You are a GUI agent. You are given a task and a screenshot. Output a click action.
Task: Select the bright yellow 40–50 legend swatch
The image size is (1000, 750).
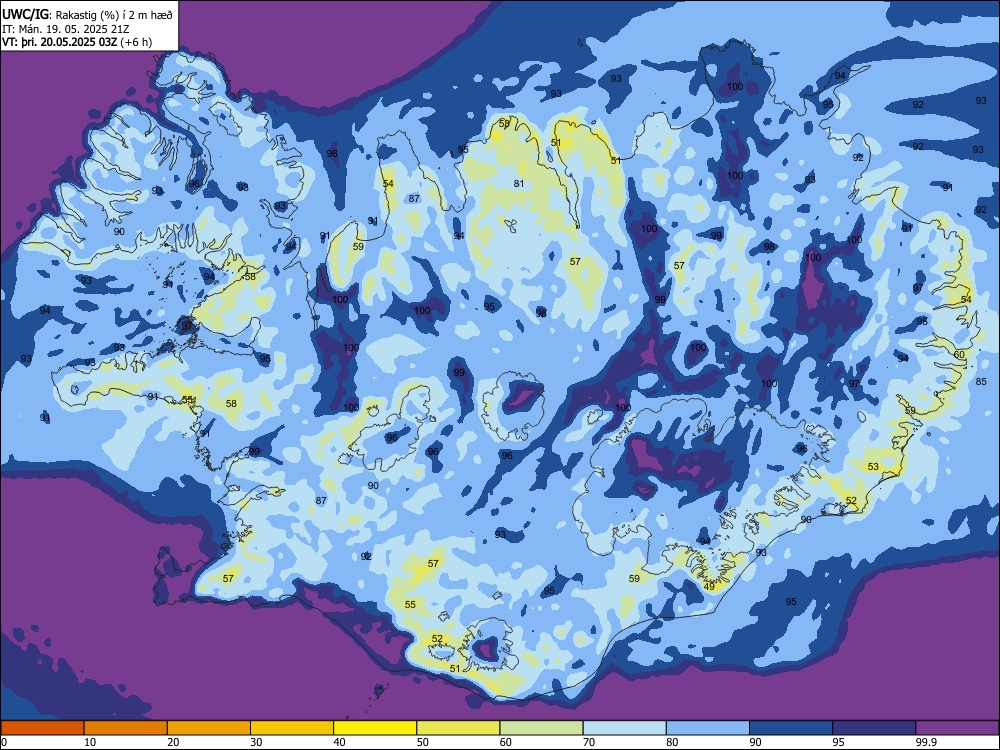pos(375,728)
